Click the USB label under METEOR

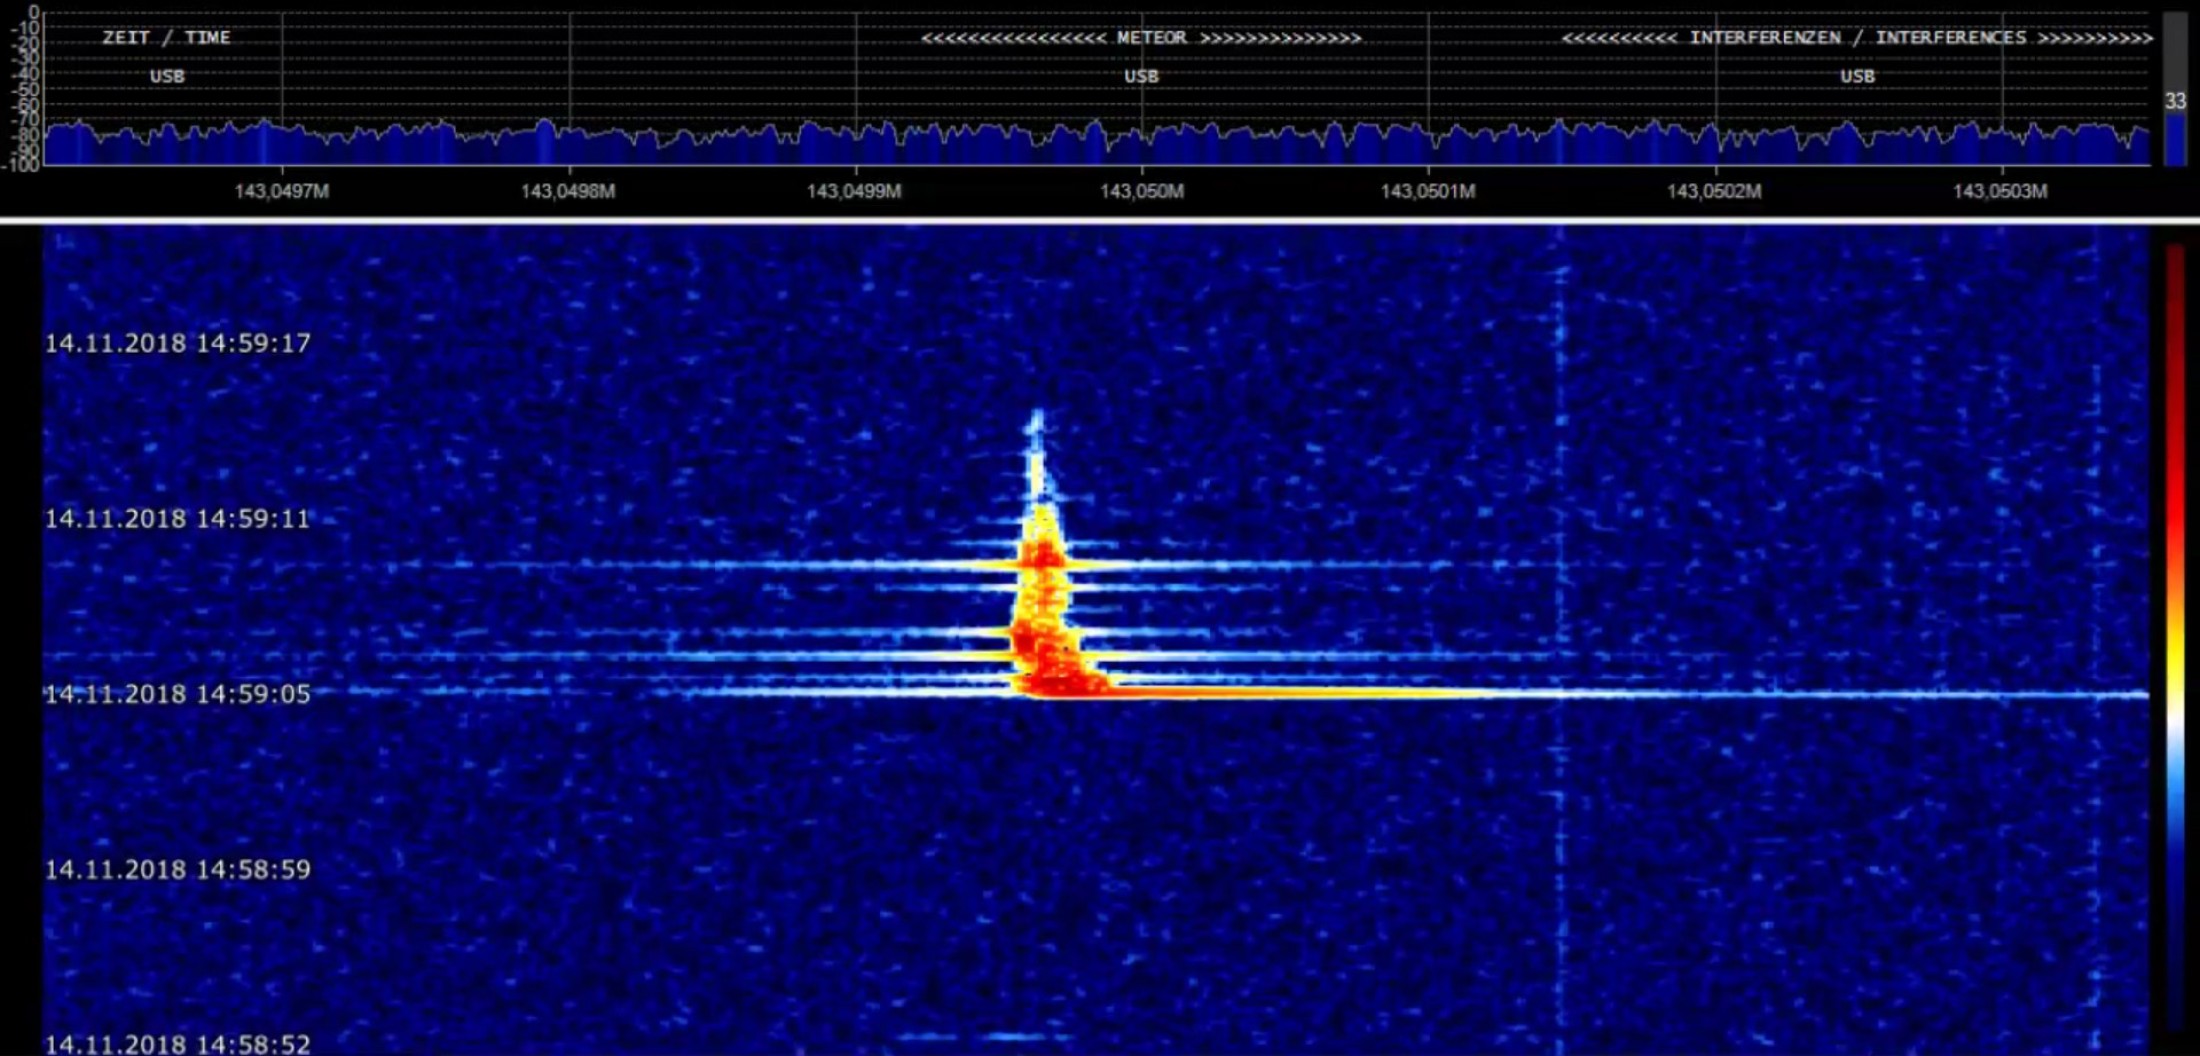(x=1141, y=76)
